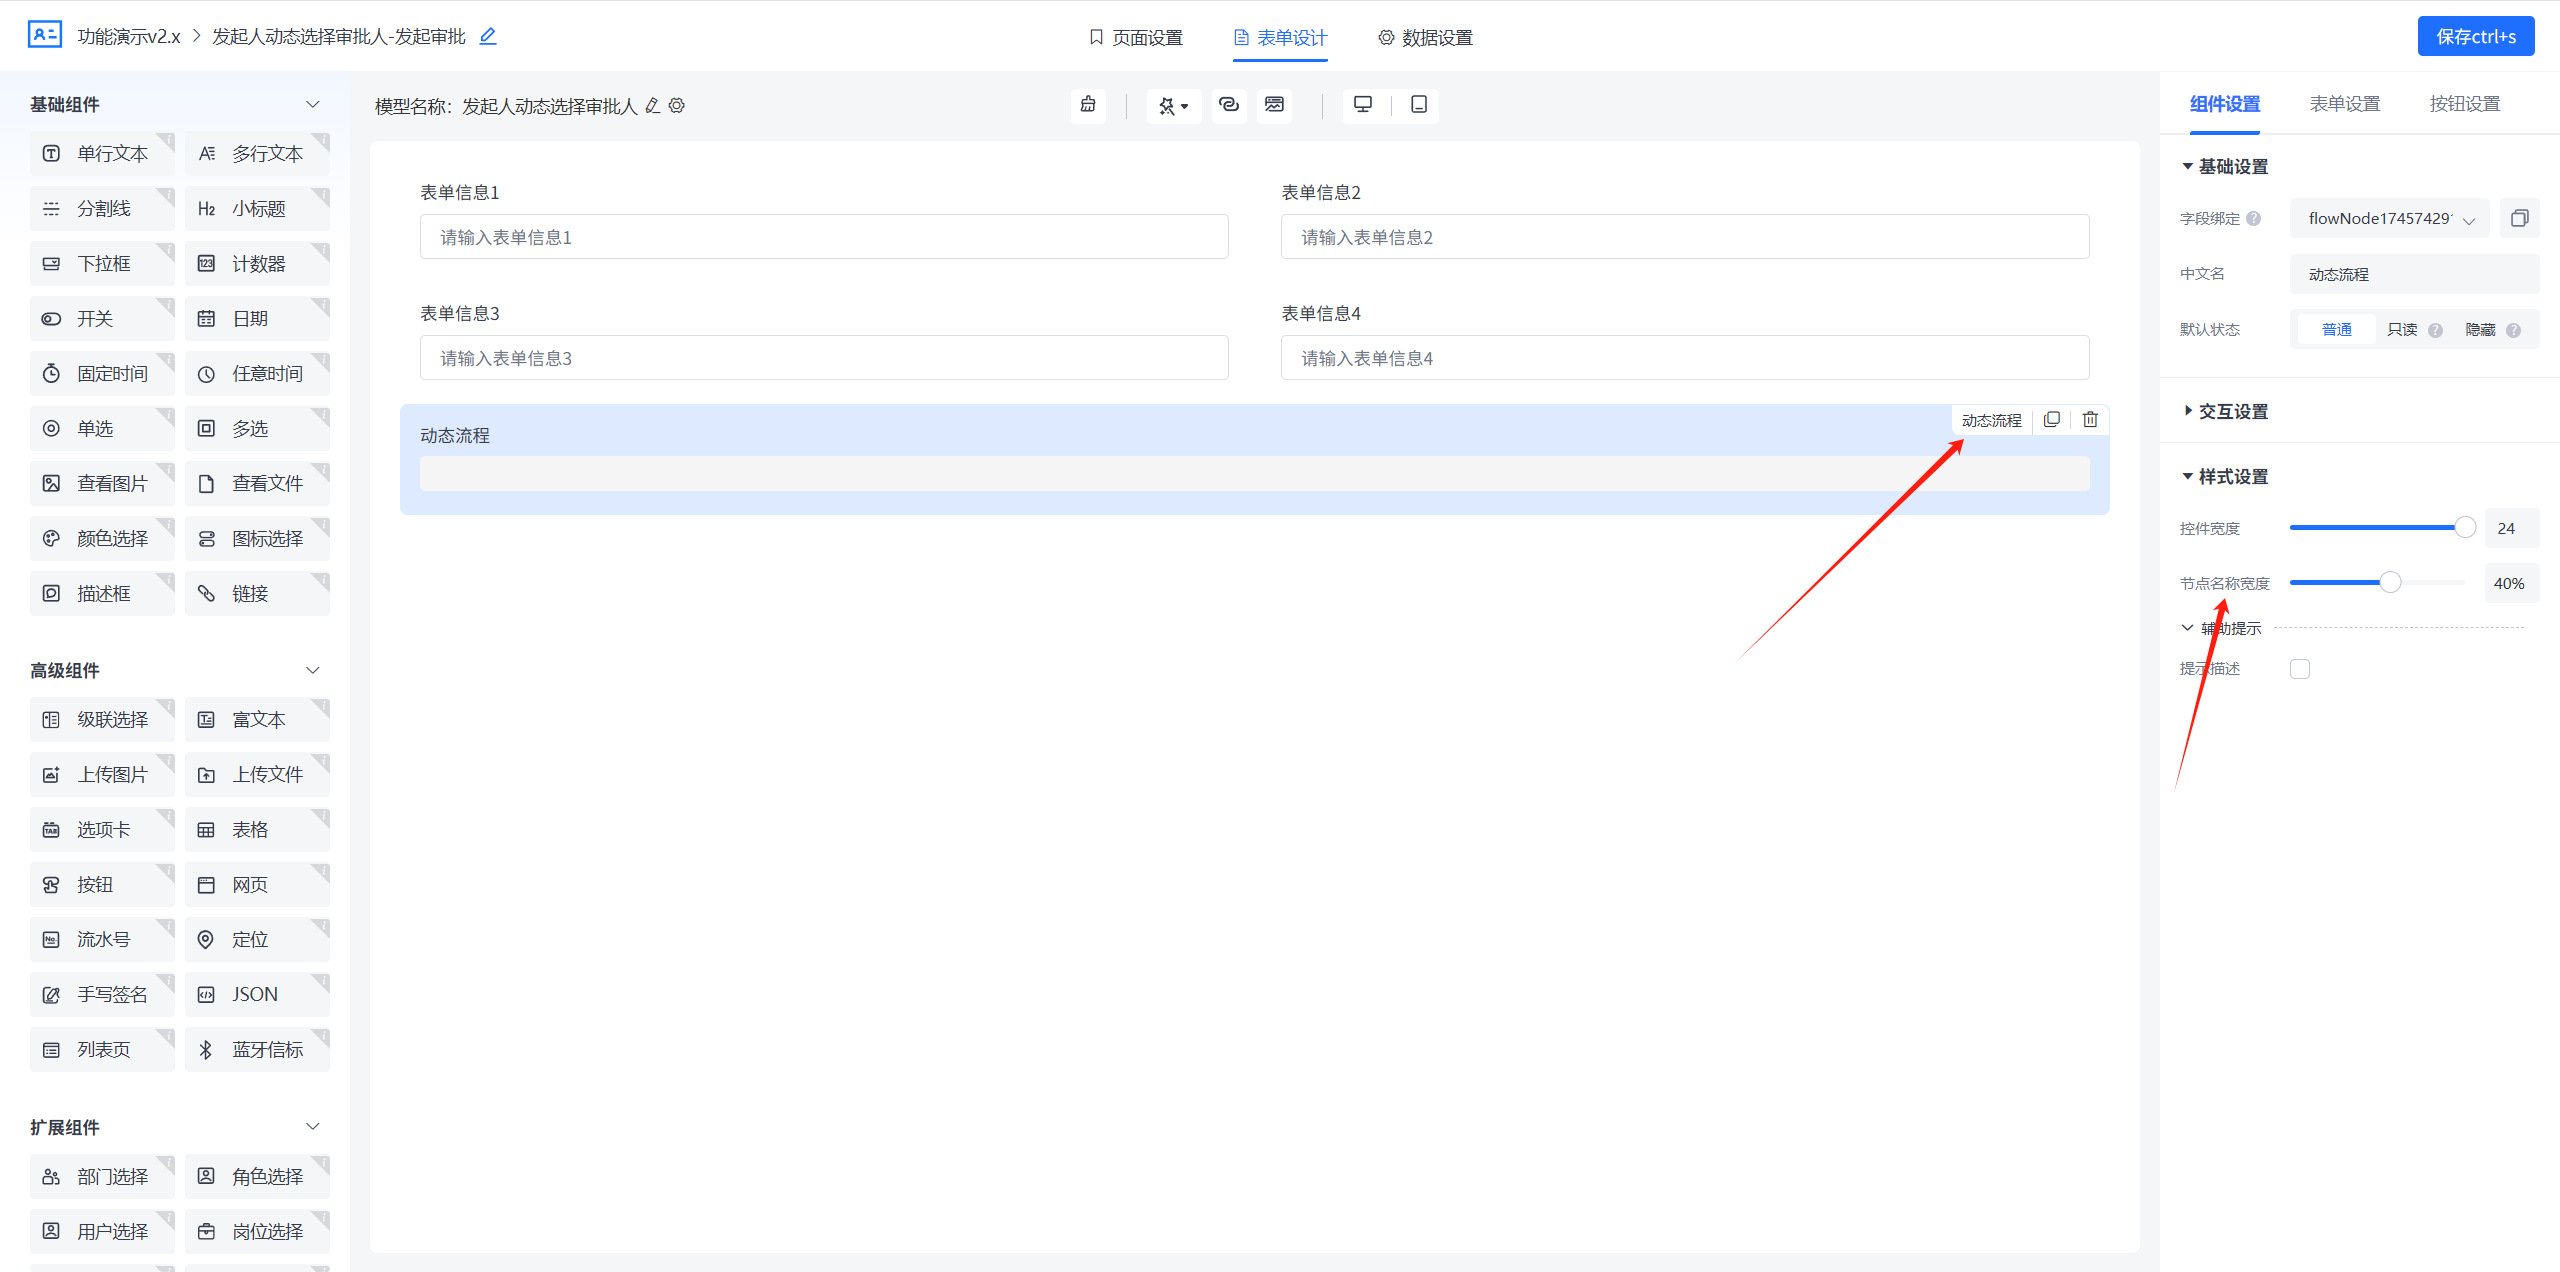The width and height of the screenshot is (2560, 1272).
Task: Click the 页面设置 link at the top
Action: click(1135, 37)
